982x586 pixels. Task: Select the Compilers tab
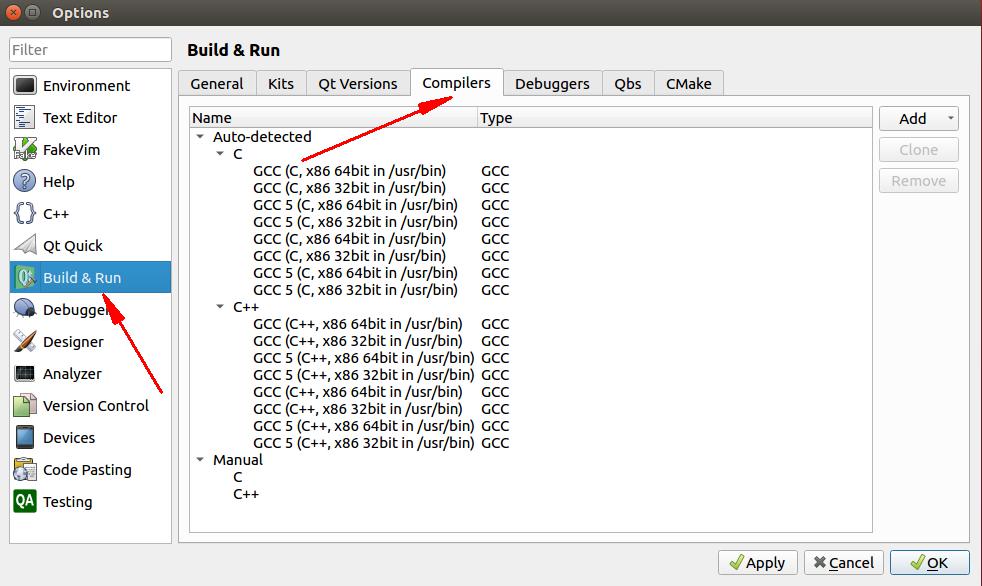(x=457, y=83)
